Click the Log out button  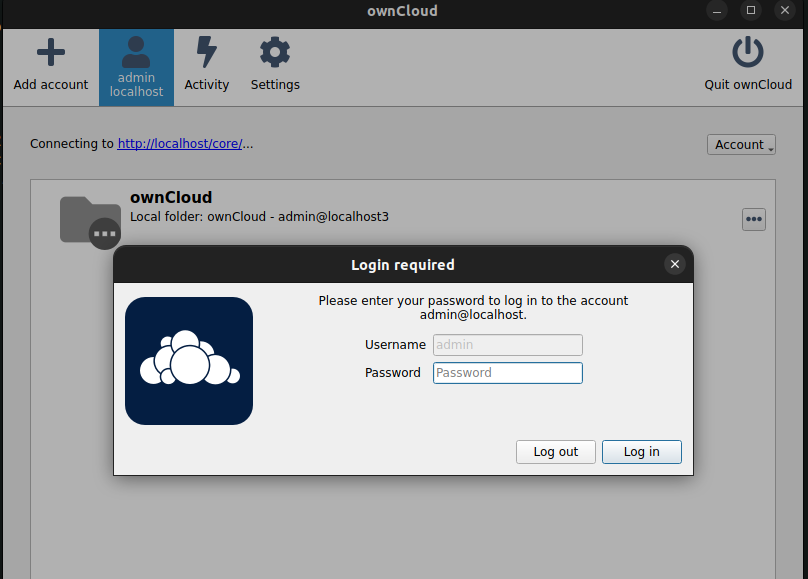coord(555,451)
